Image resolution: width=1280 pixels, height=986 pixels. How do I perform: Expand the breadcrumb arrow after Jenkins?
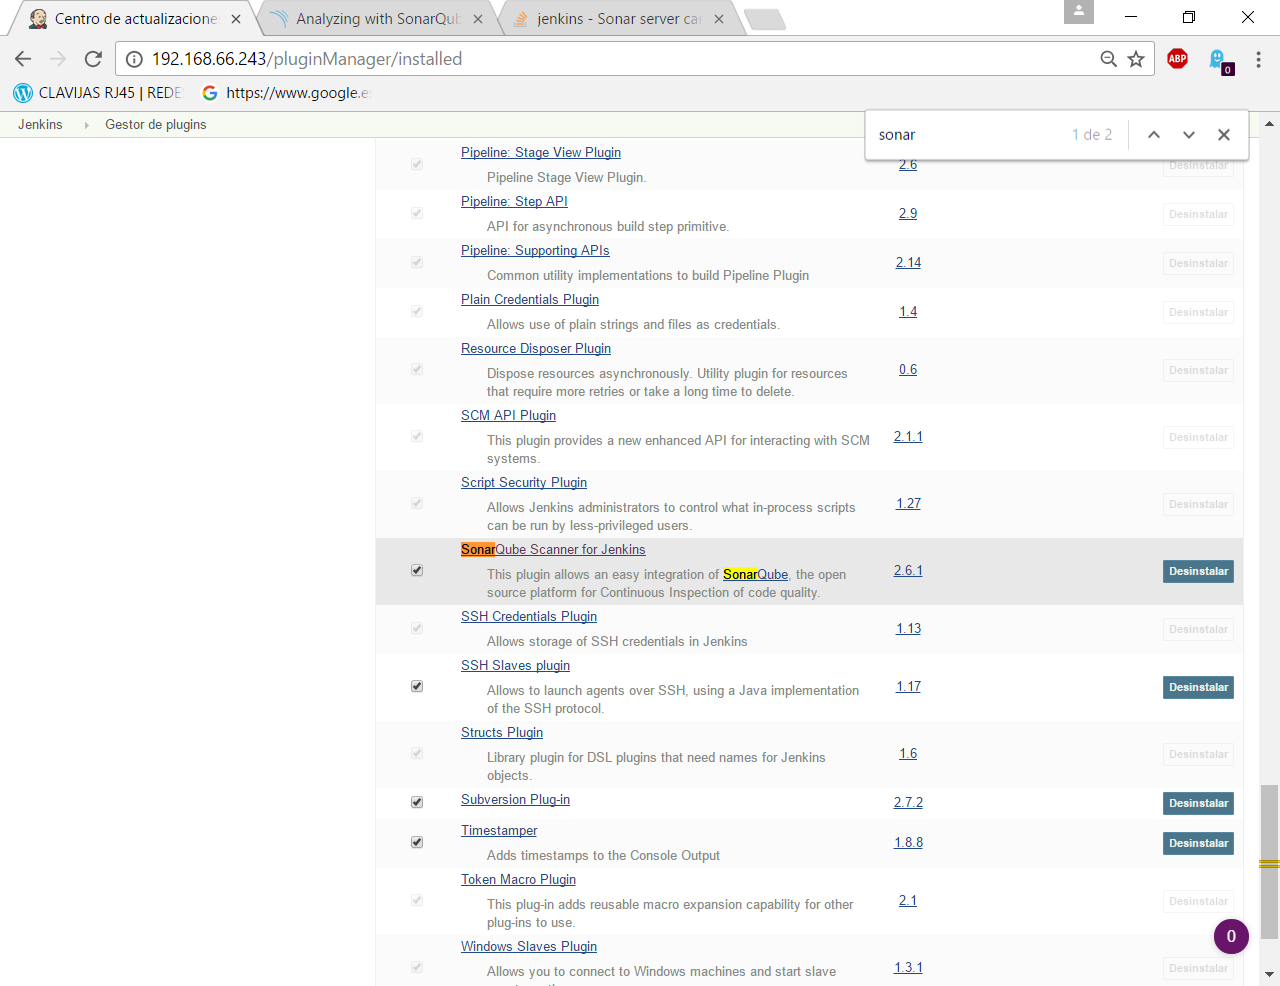(x=85, y=125)
